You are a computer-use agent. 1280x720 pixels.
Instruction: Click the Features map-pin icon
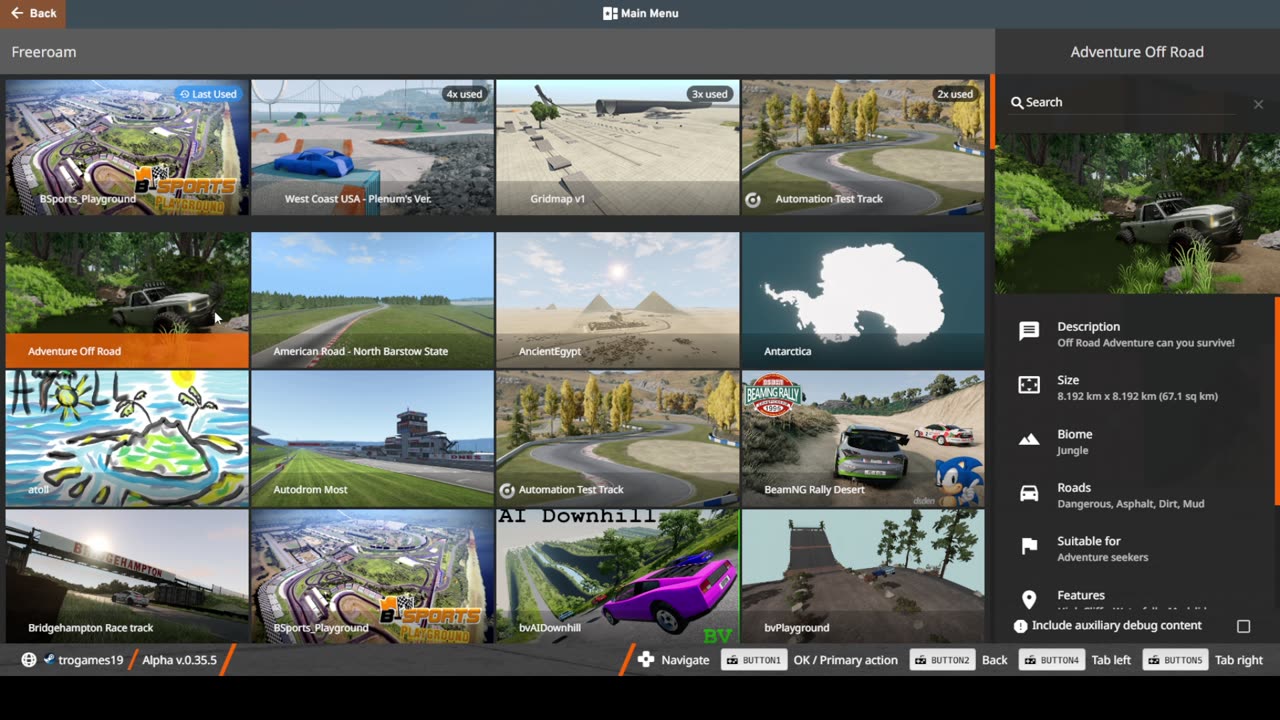tap(1029, 600)
